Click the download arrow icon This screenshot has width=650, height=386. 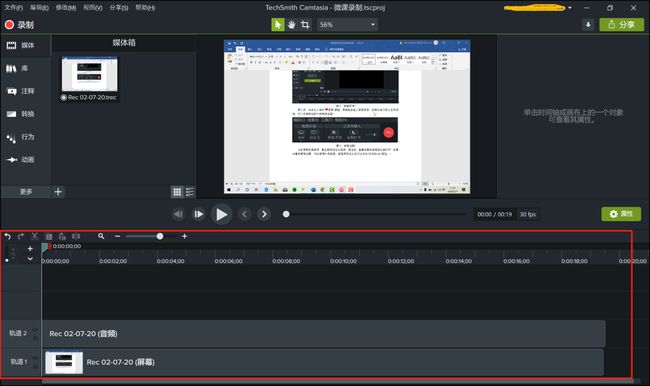(588, 25)
